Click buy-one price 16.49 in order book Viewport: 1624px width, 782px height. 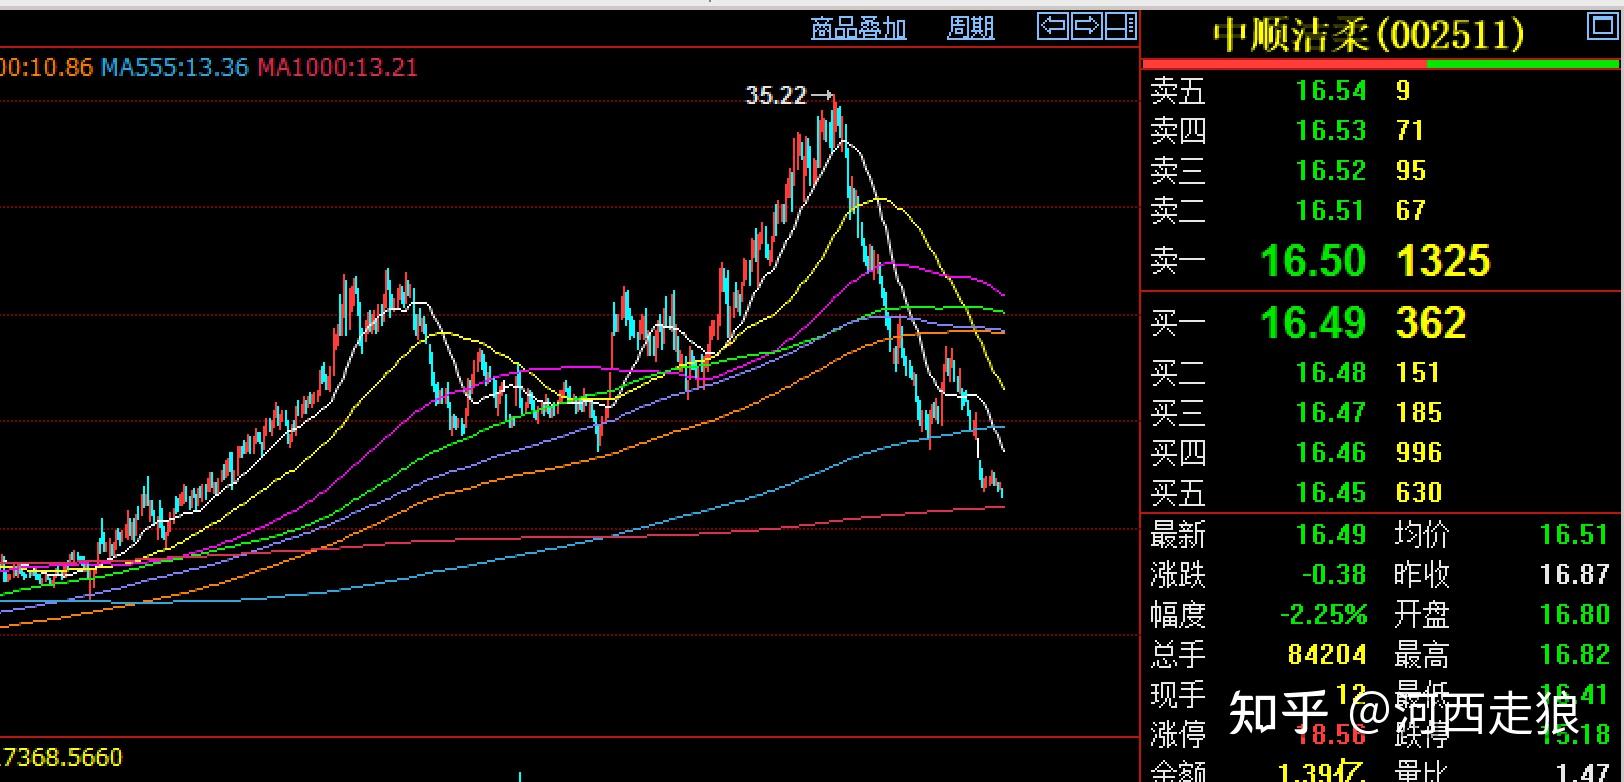click(1313, 323)
